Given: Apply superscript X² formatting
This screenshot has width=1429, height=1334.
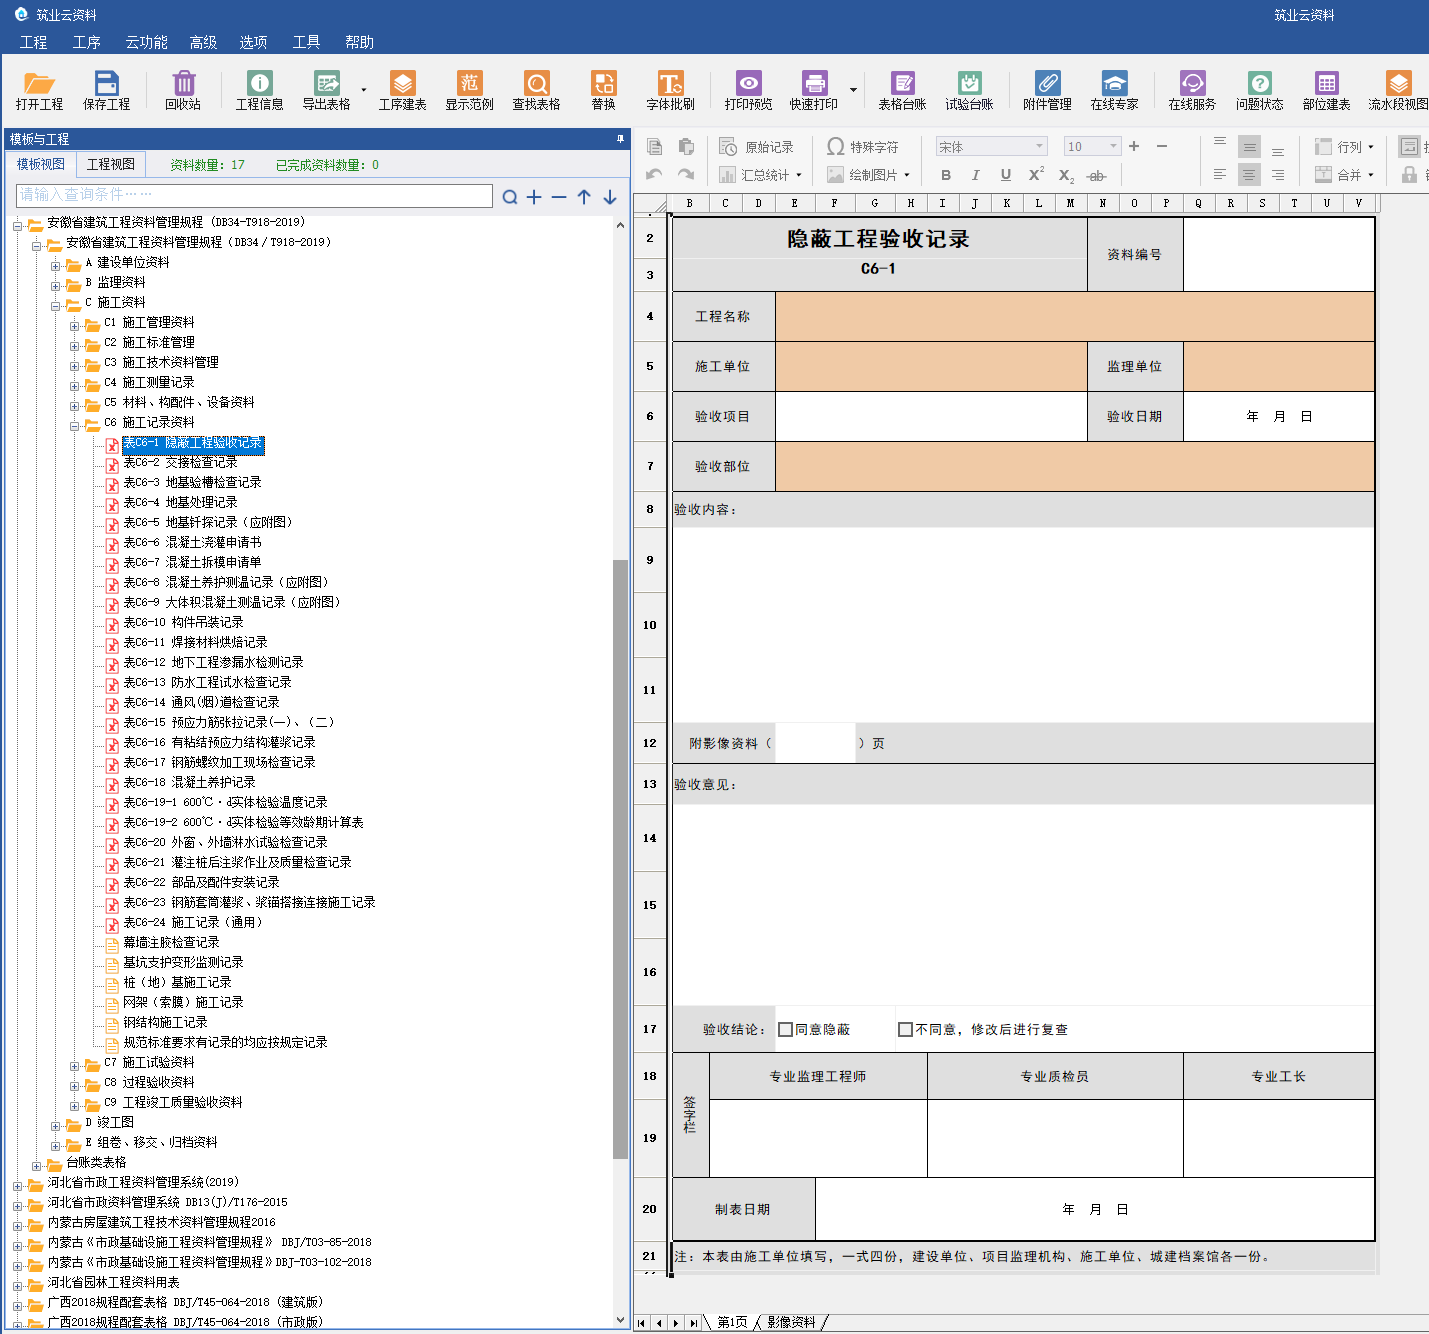Looking at the screenshot, I should point(1037,175).
